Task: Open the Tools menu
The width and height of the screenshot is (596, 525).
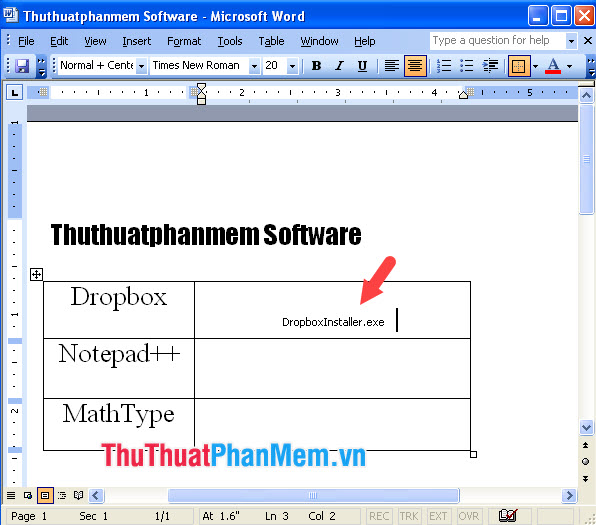Action: tap(230, 41)
